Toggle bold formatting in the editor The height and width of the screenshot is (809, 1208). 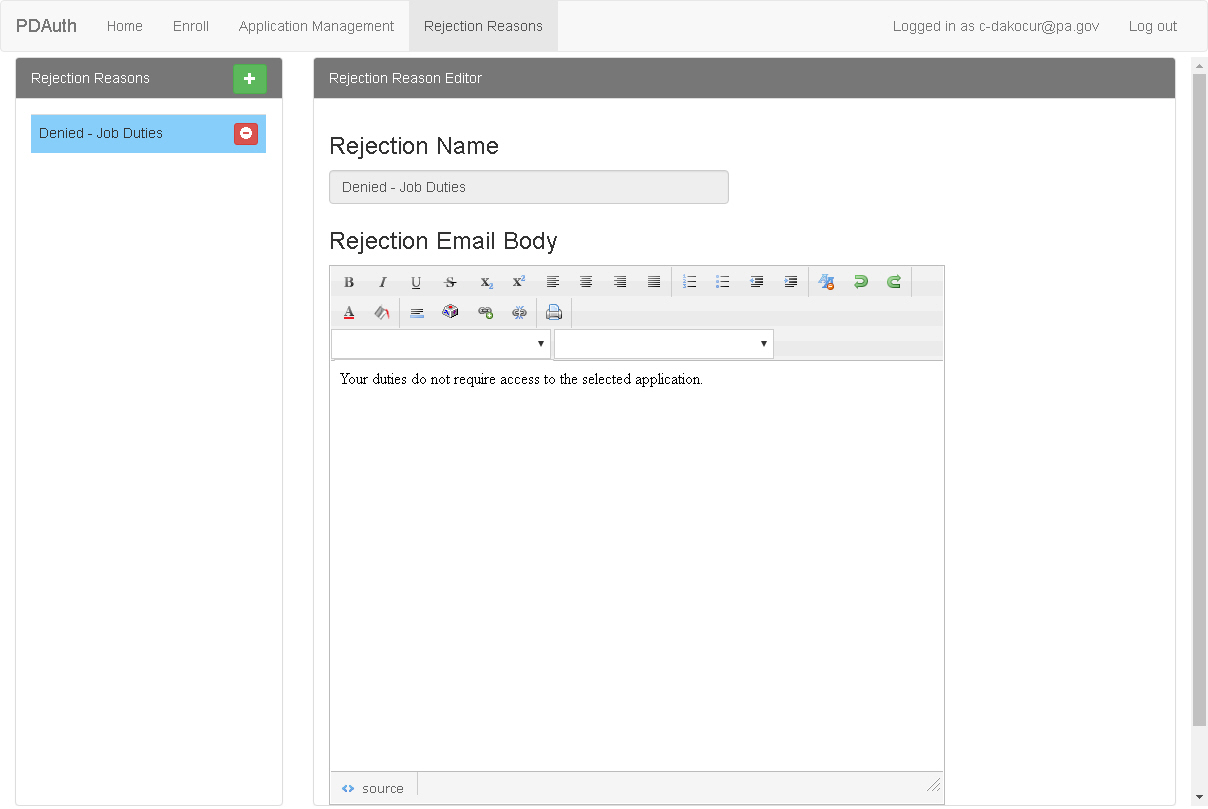pyautogui.click(x=349, y=282)
